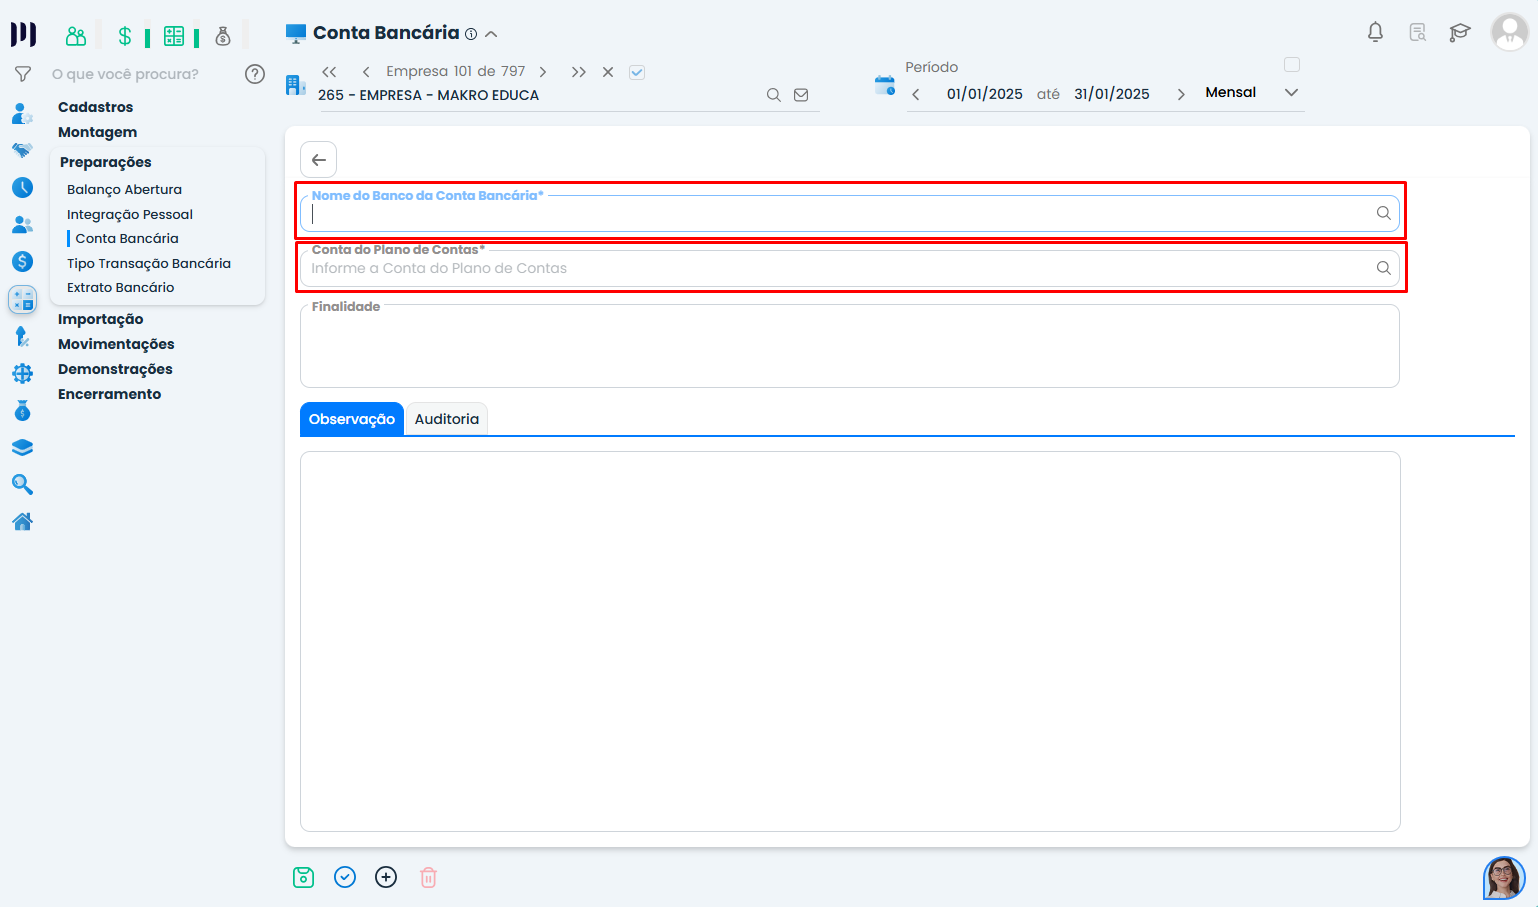This screenshot has height=907, width=1538.
Task: Expand the Mensal period dropdown
Action: pos(1291,92)
